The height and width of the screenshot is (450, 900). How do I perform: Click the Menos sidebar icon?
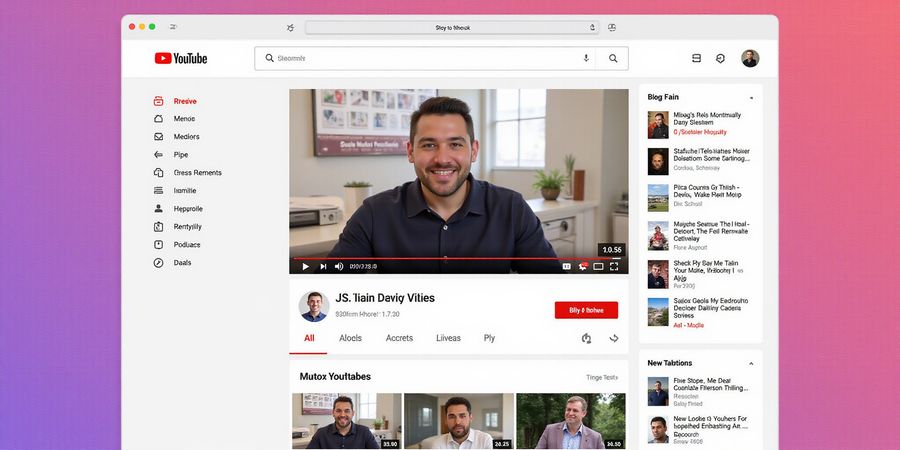point(158,119)
